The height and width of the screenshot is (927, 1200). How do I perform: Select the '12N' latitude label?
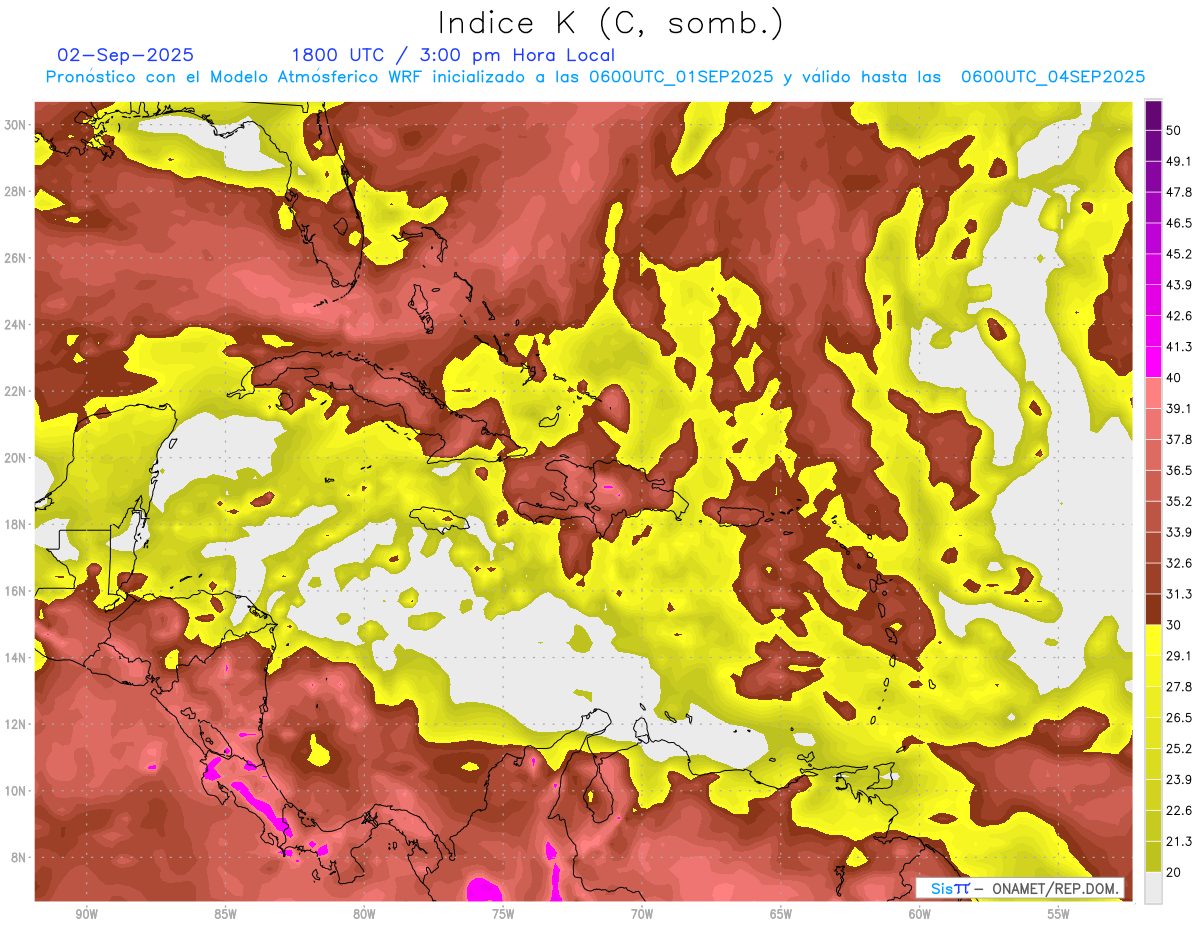click(16, 724)
